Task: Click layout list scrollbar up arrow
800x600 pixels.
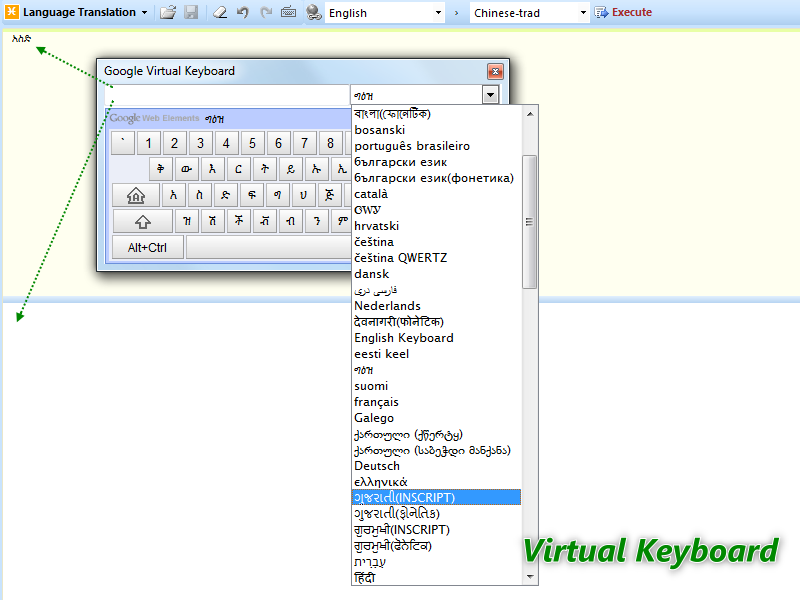Action: [x=530, y=114]
